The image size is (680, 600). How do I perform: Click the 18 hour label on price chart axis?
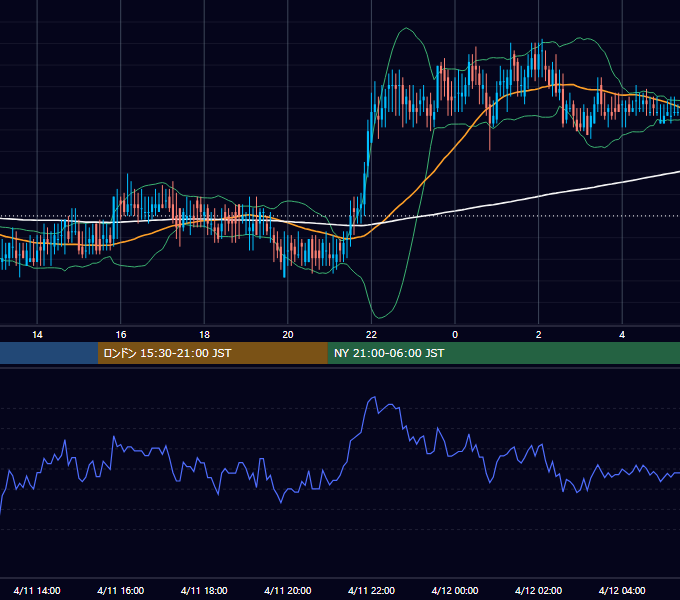[204, 335]
